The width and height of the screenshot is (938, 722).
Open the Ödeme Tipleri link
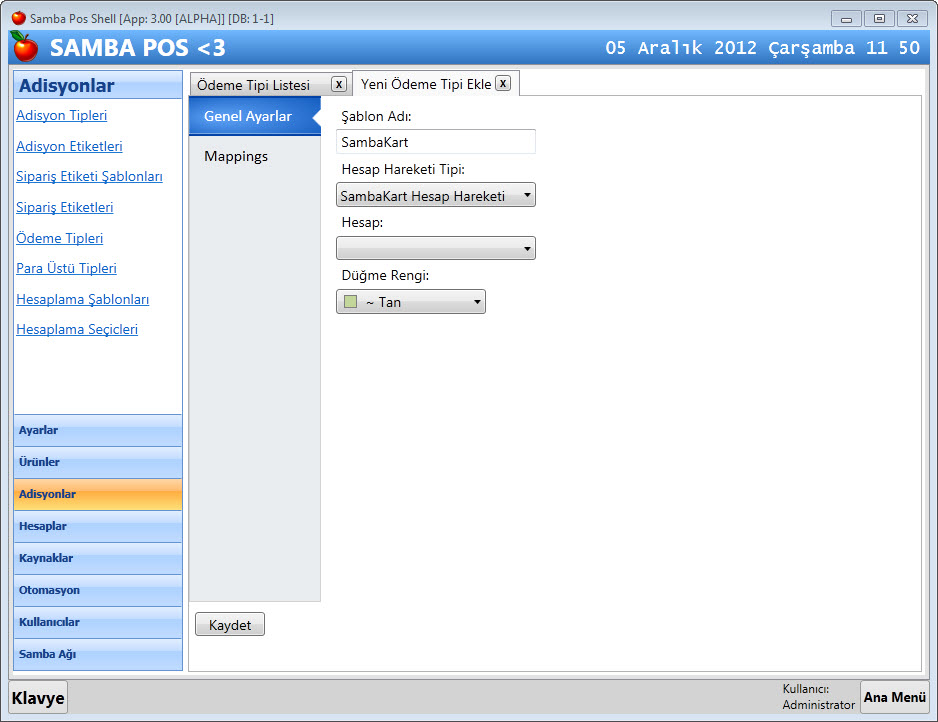click(60, 238)
